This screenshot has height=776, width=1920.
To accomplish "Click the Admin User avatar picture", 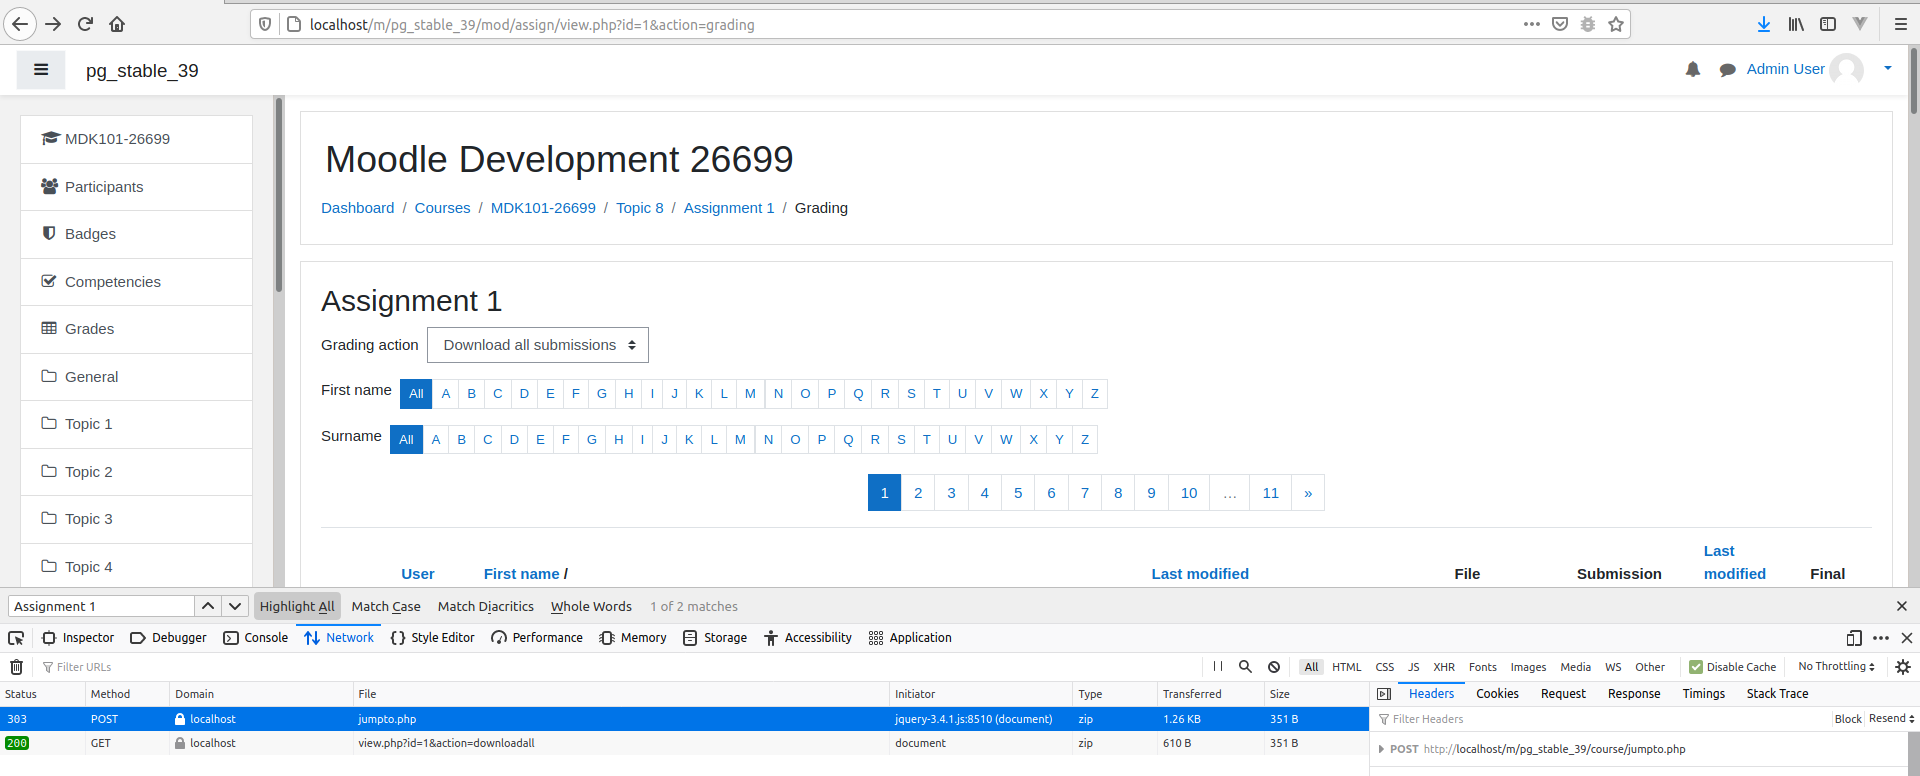I will coord(1846,69).
